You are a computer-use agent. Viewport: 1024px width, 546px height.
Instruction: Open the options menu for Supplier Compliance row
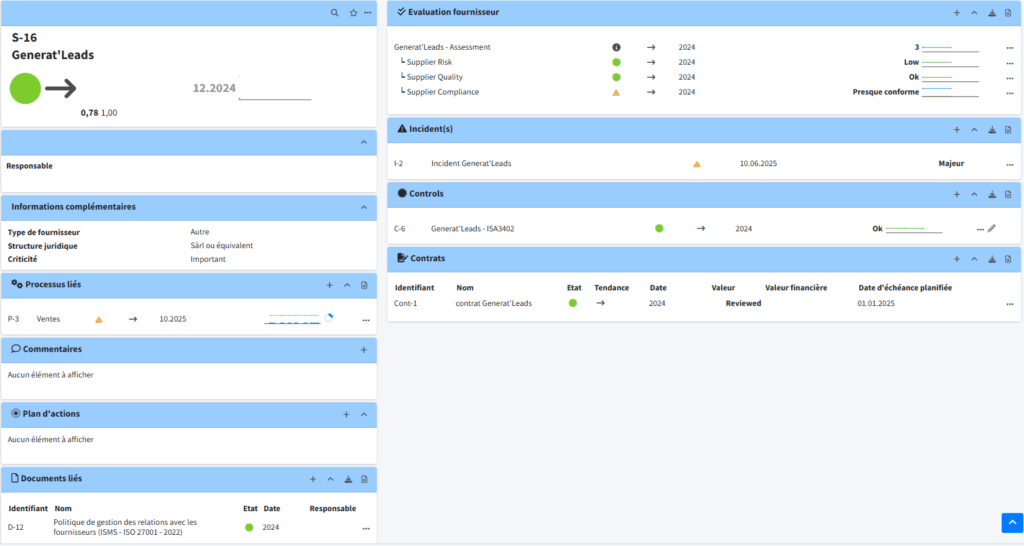tap(1009, 93)
